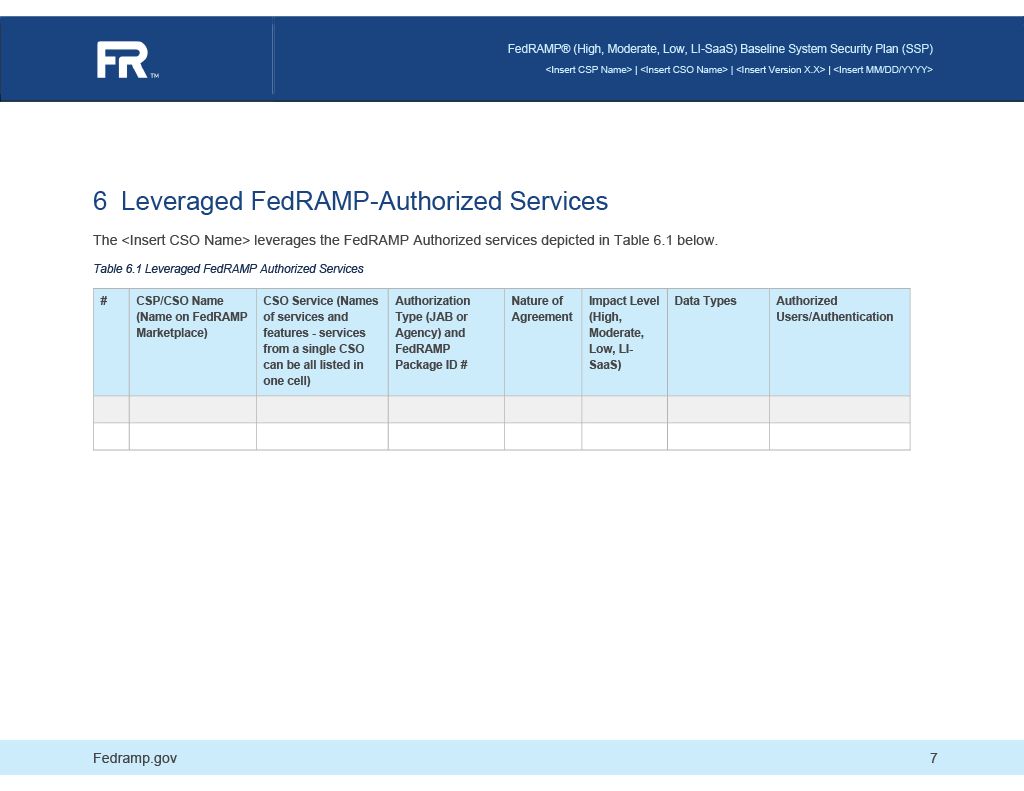Click the SSP baseline title in header
Screen dimensions: 1024x791
[x=720, y=48]
